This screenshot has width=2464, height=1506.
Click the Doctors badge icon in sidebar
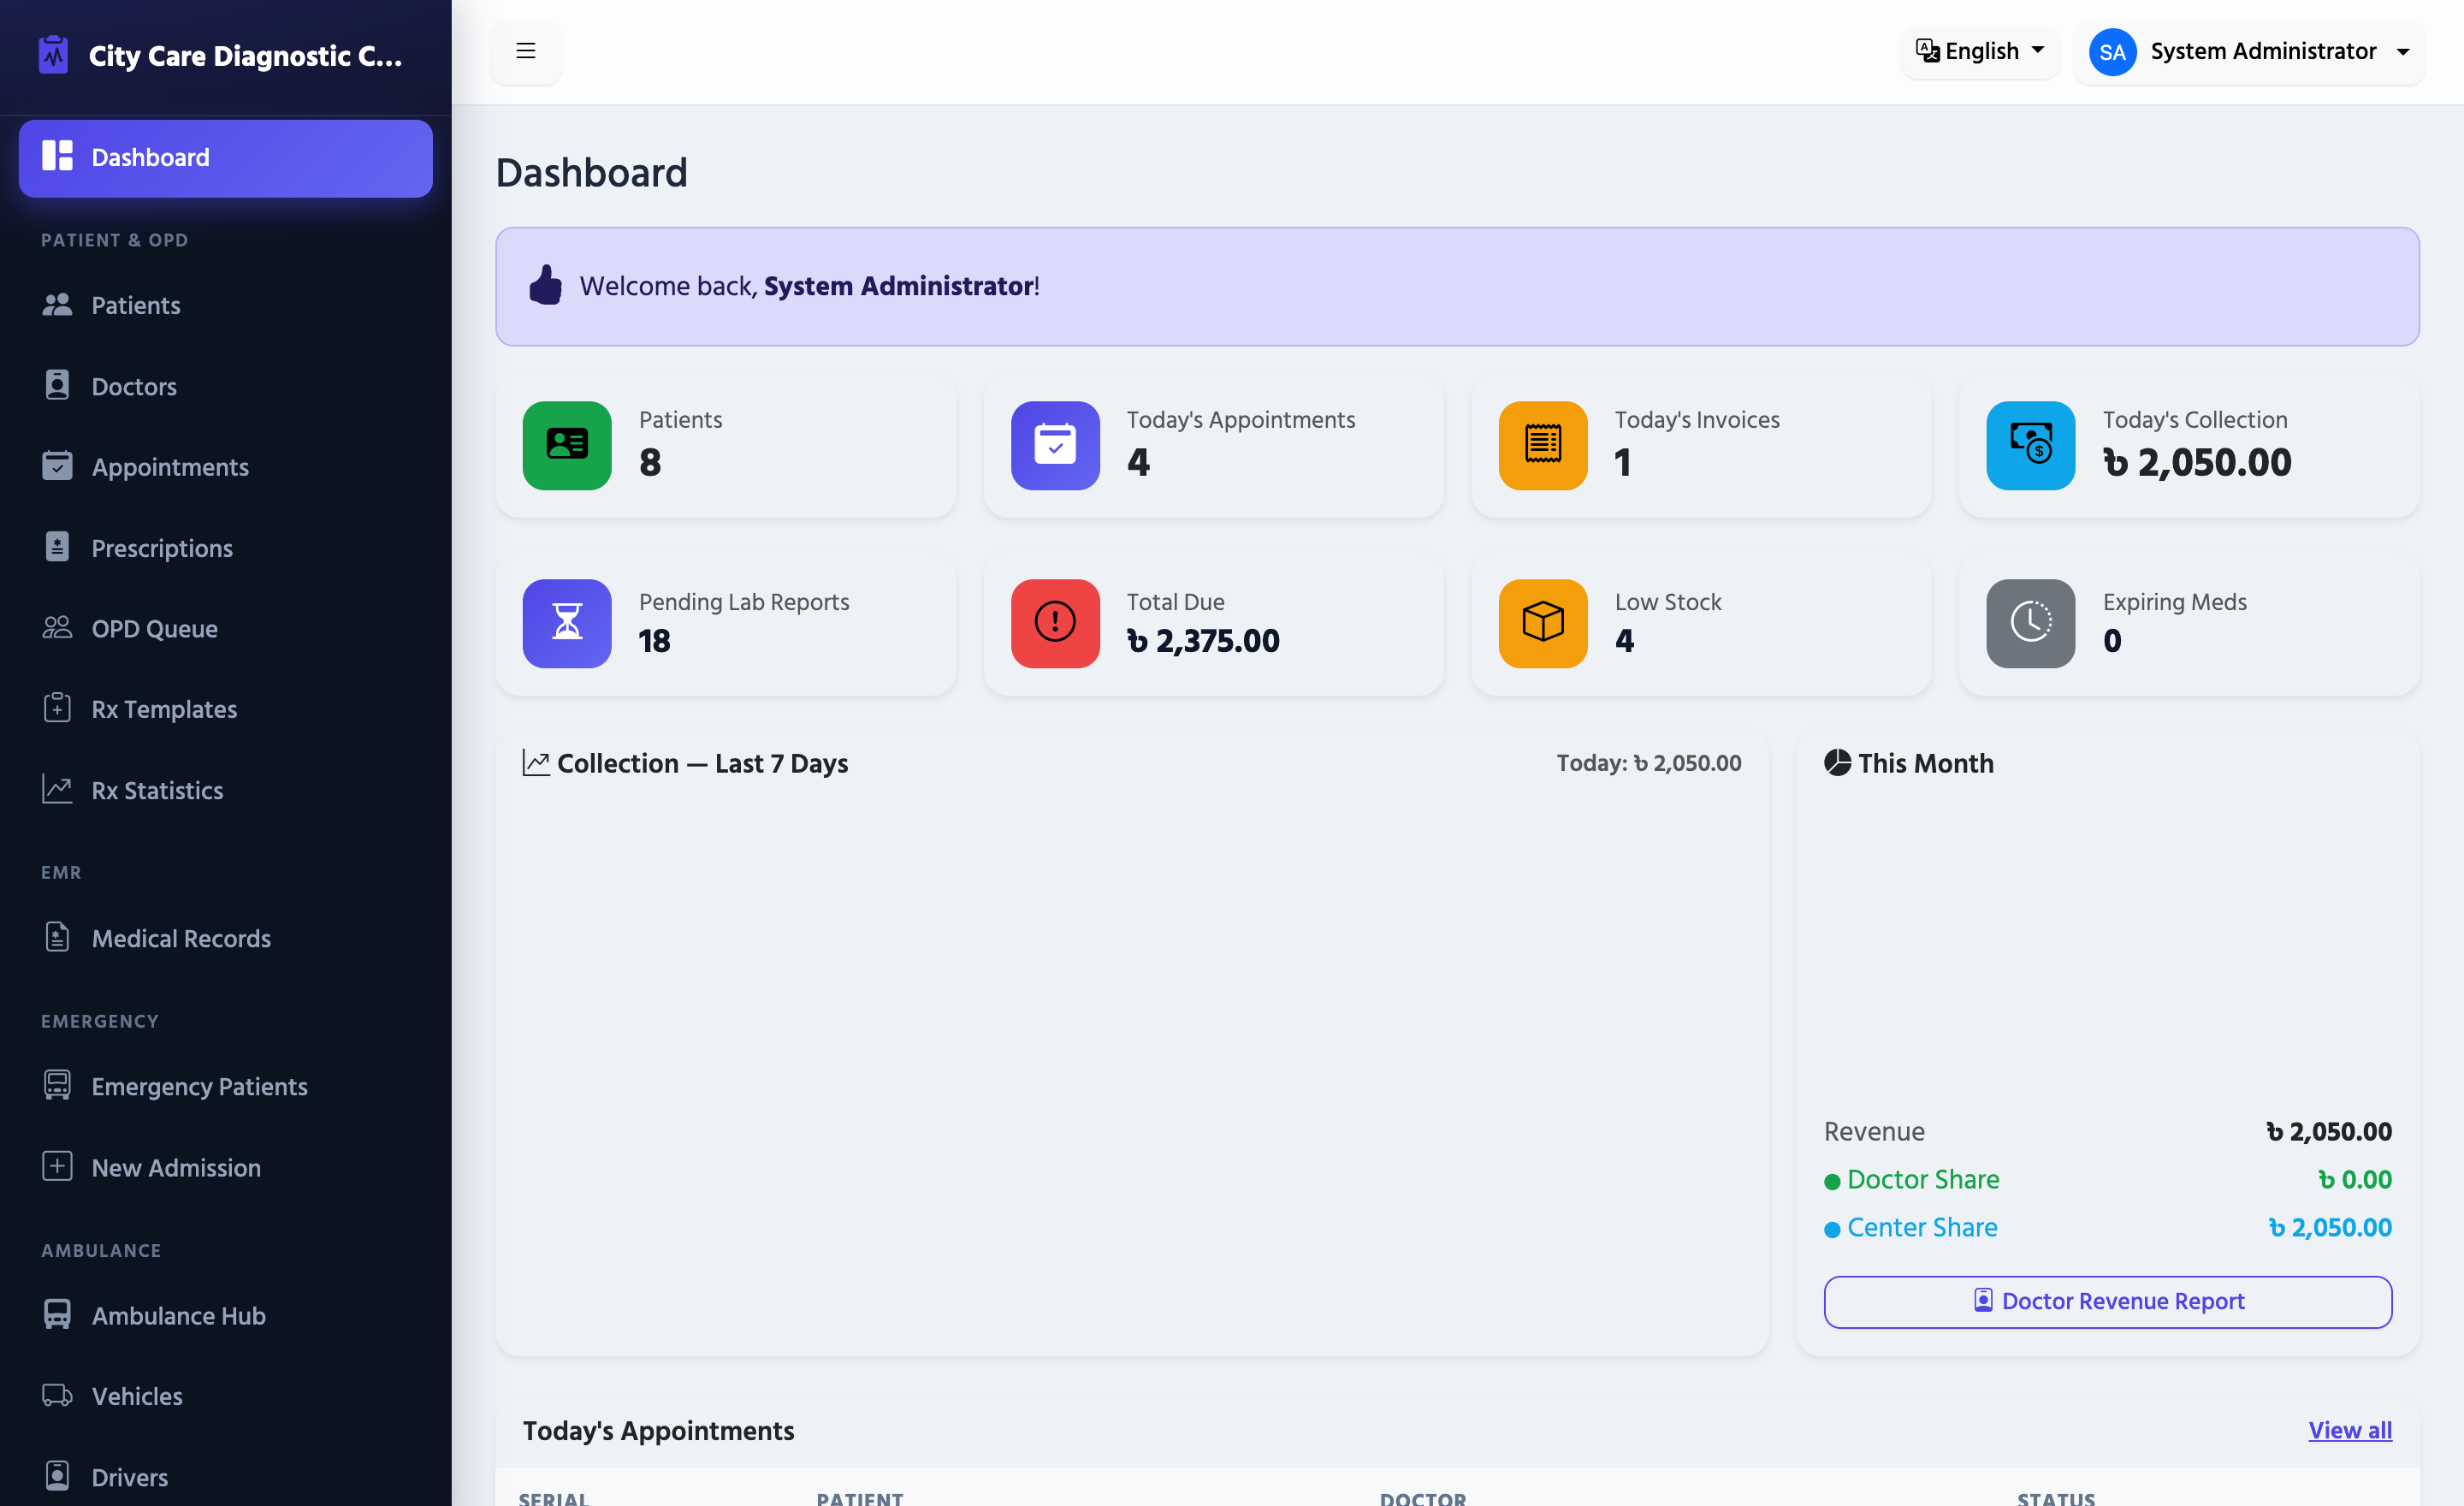click(x=57, y=386)
